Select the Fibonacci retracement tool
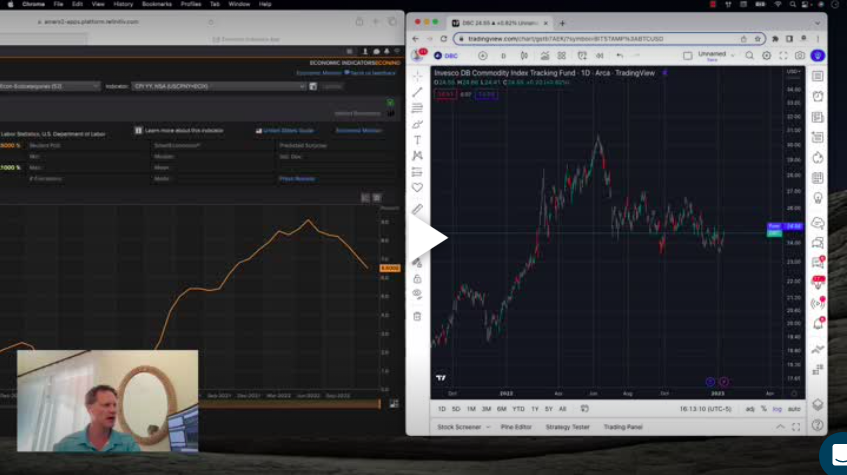Screen dimensions: 847x475 [417, 108]
